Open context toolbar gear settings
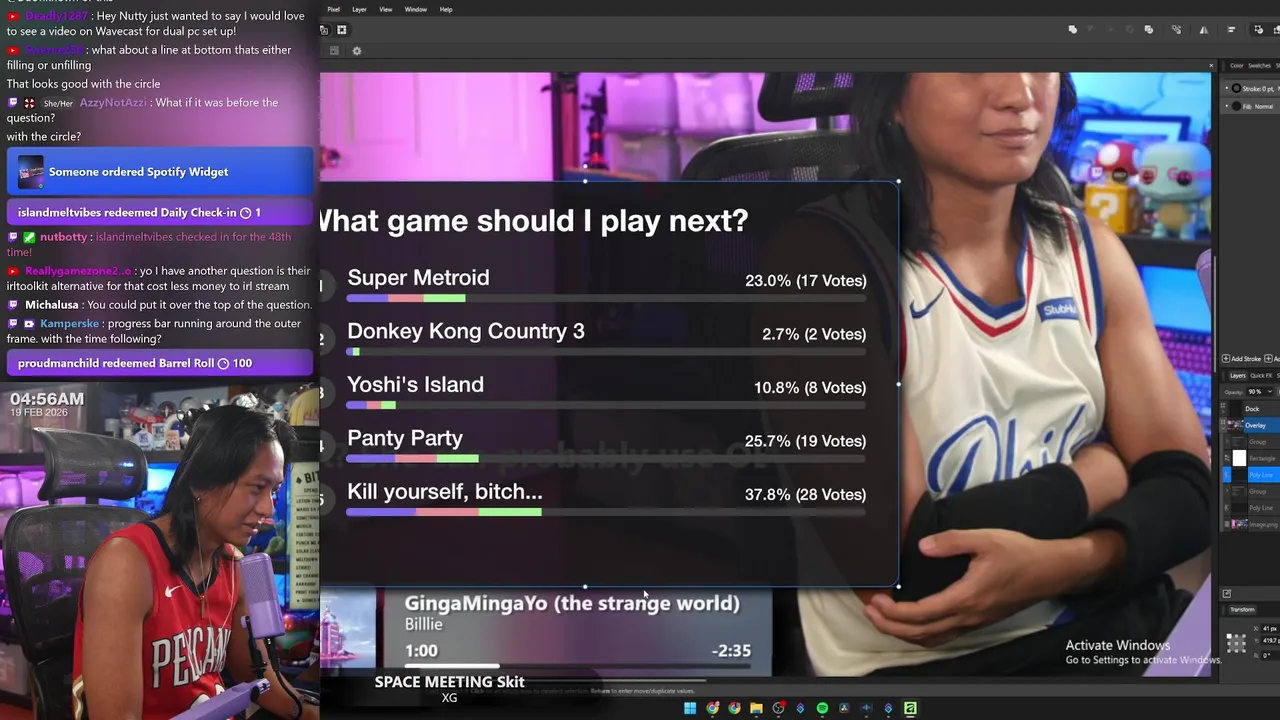This screenshot has width=1280, height=720. click(x=356, y=51)
